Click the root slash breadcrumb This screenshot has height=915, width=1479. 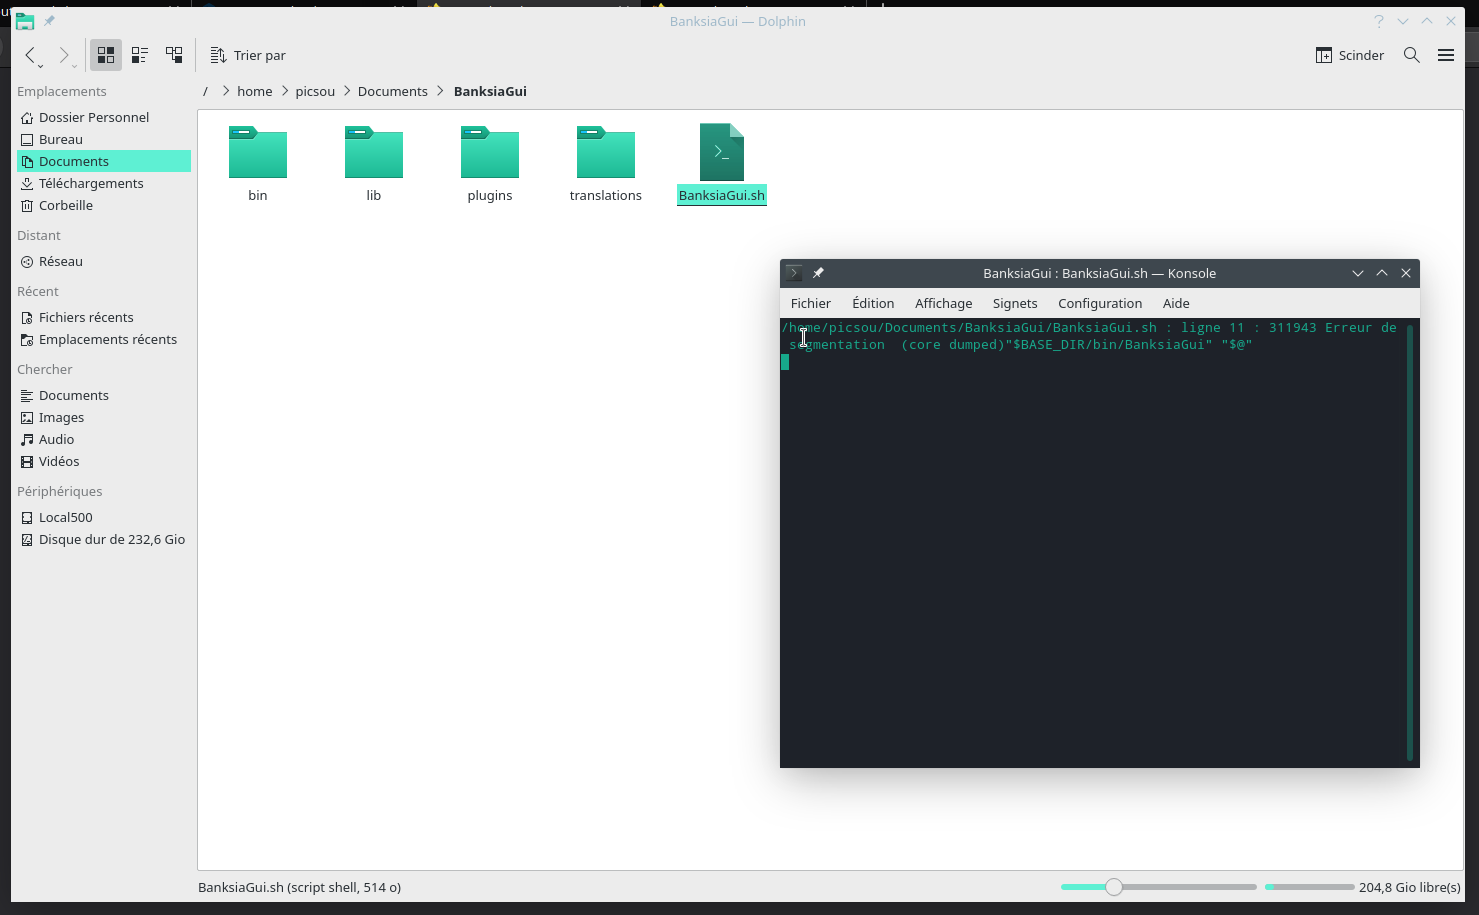click(x=205, y=91)
